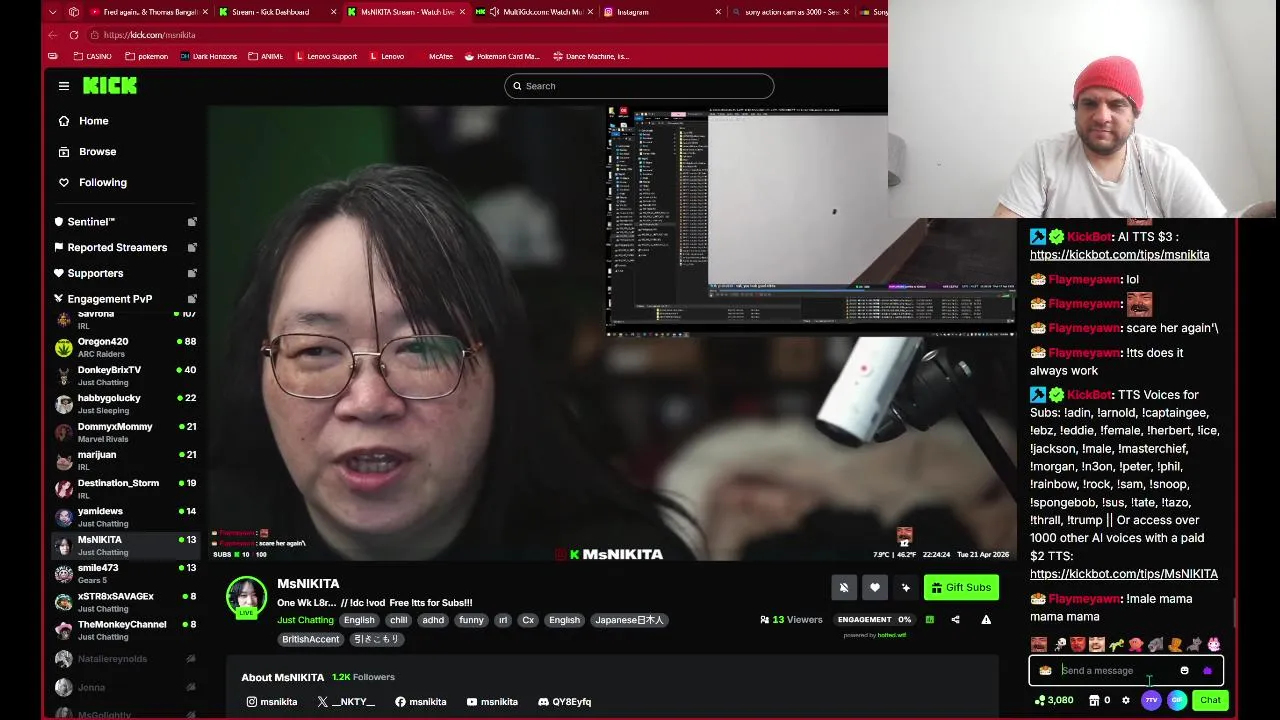Click the Just Chatting category link
This screenshot has height=720, width=1280.
click(x=305, y=620)
